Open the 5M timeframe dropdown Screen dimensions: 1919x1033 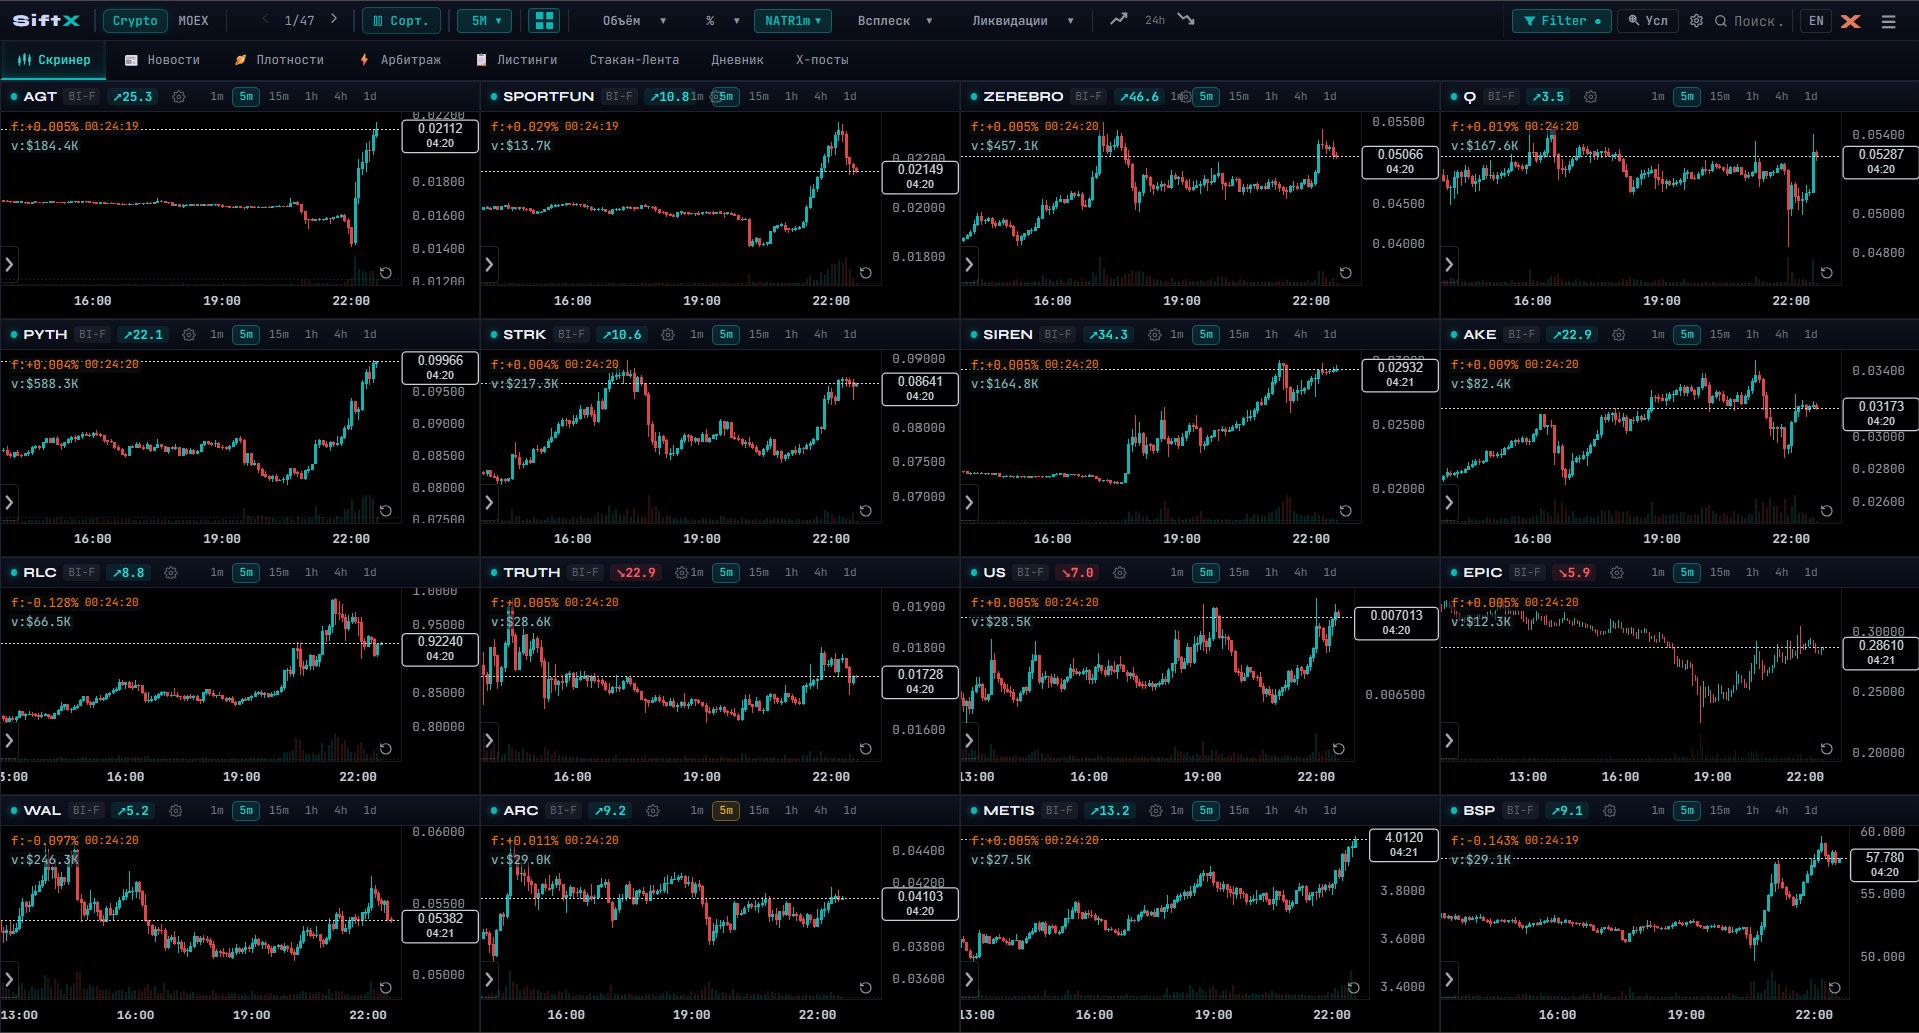point(485,20)
